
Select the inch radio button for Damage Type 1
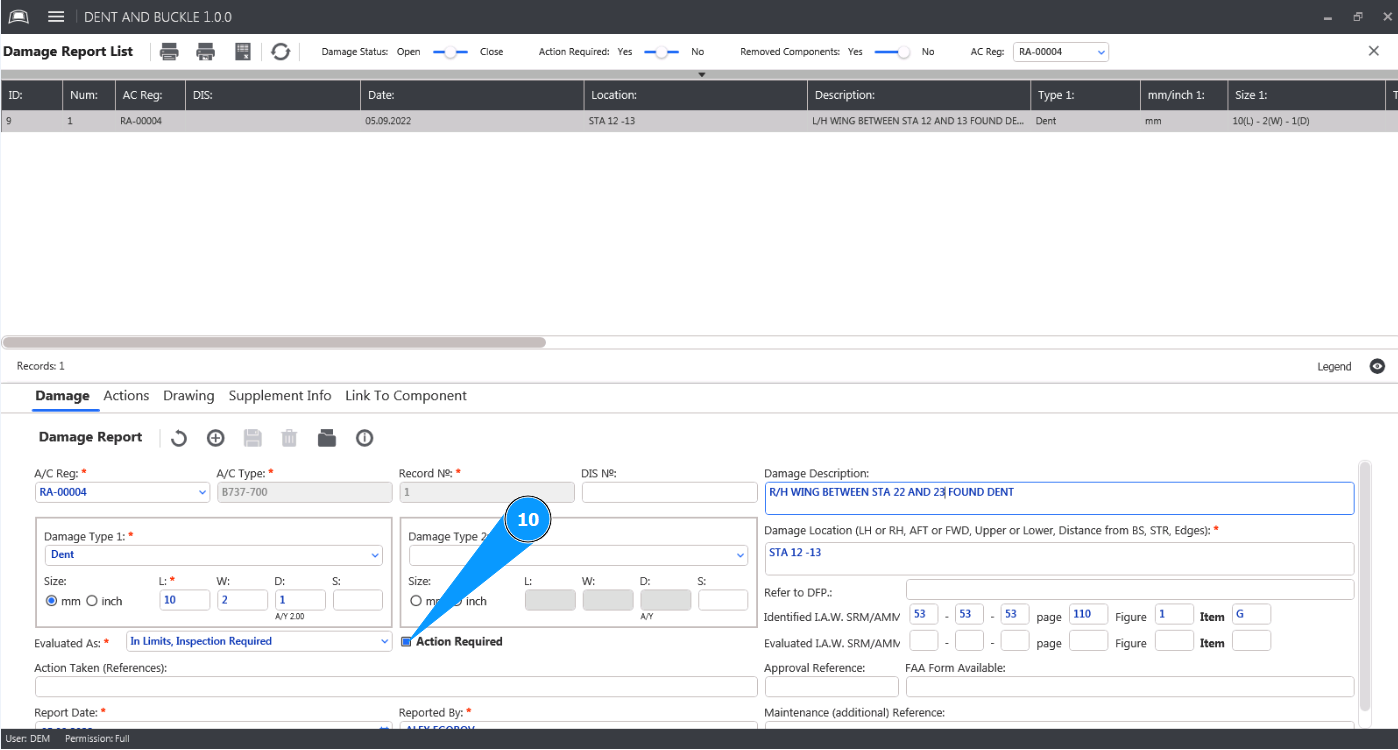(92, 601)
